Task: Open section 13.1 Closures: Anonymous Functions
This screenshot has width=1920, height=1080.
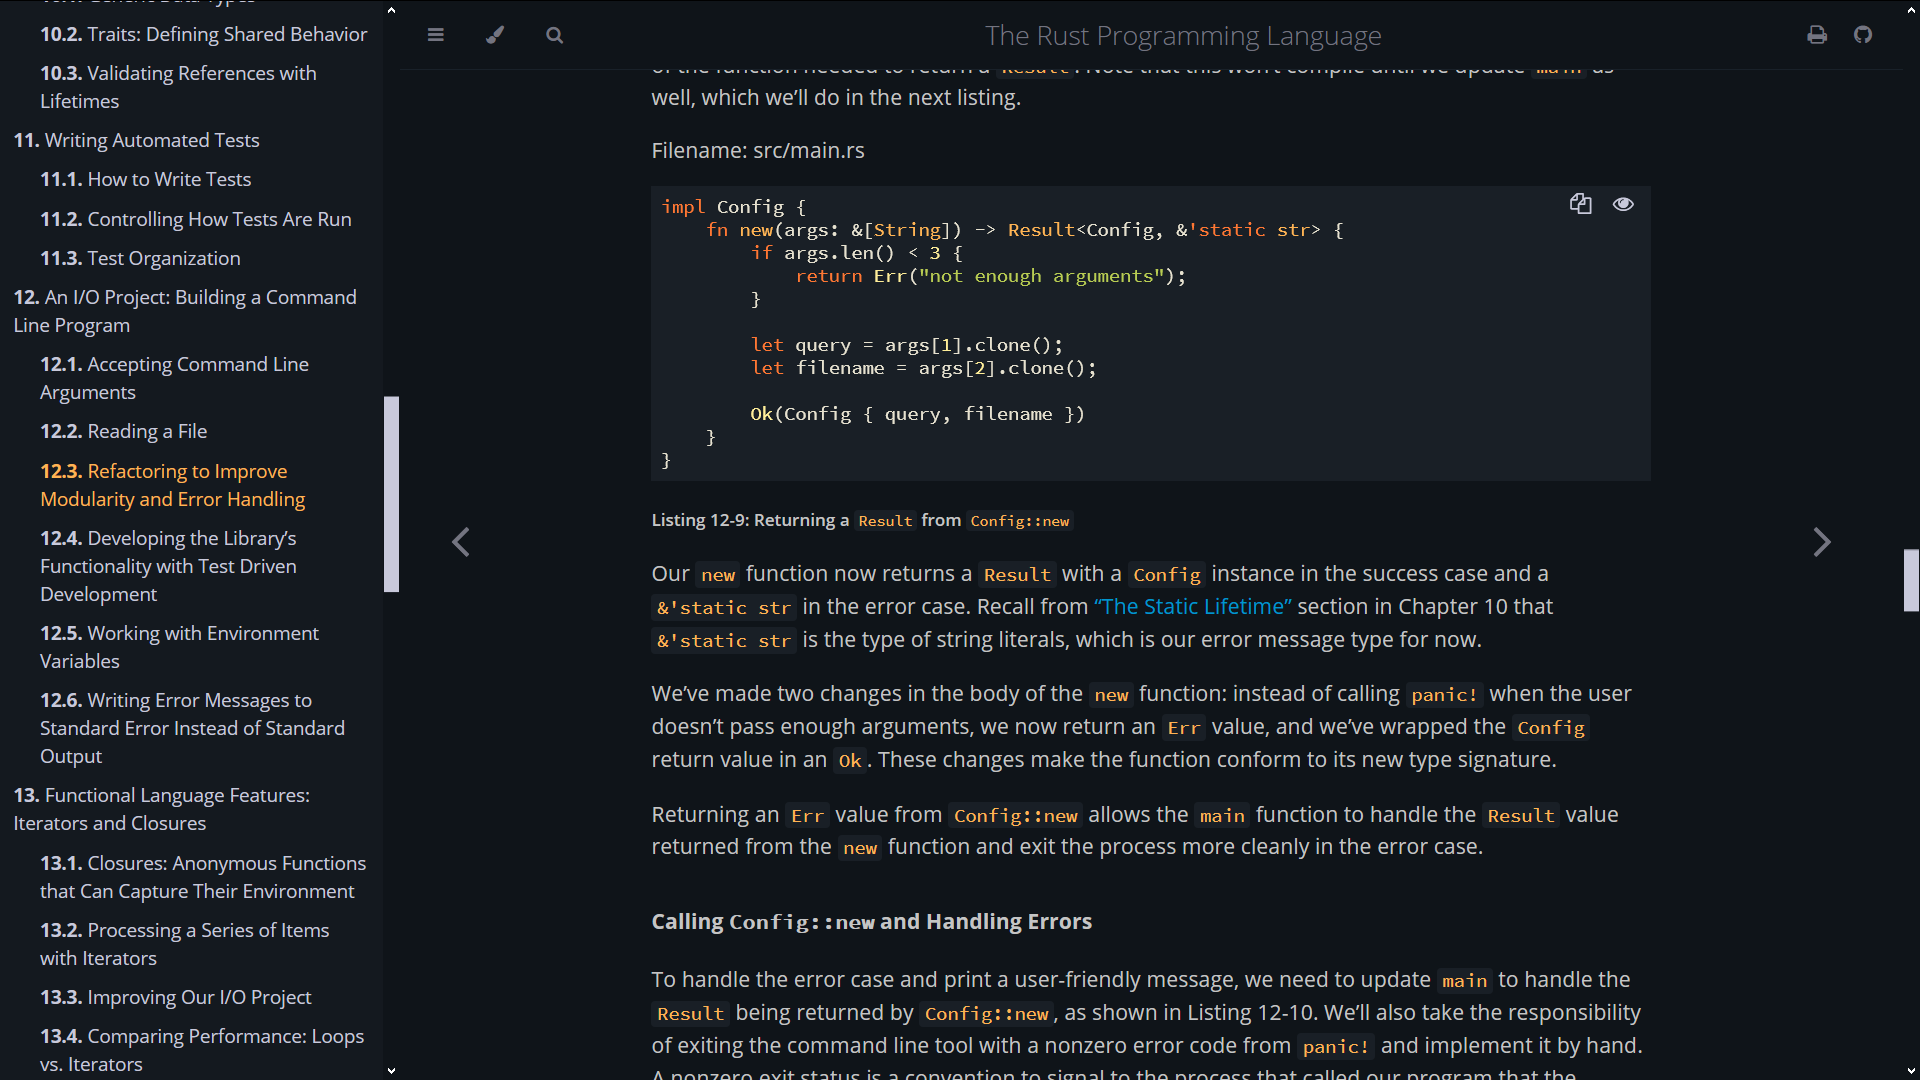Action: [x=203, y=877]
